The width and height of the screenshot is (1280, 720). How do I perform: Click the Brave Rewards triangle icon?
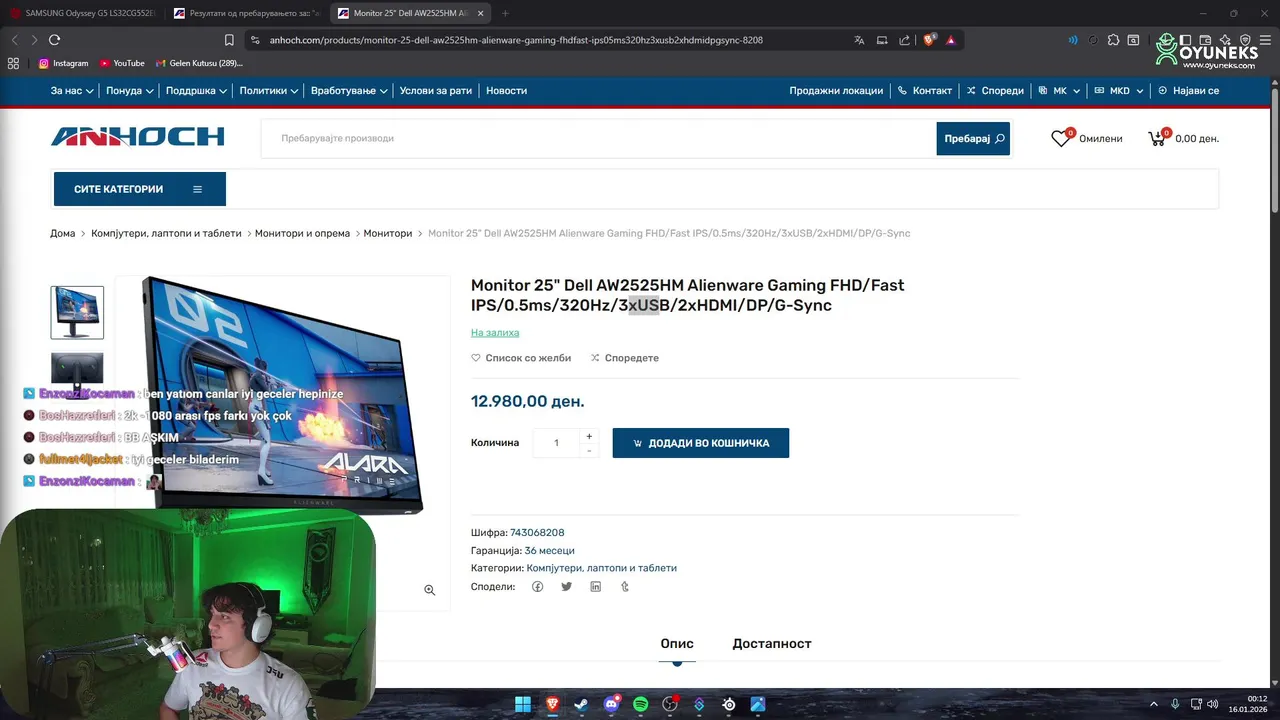951,40
